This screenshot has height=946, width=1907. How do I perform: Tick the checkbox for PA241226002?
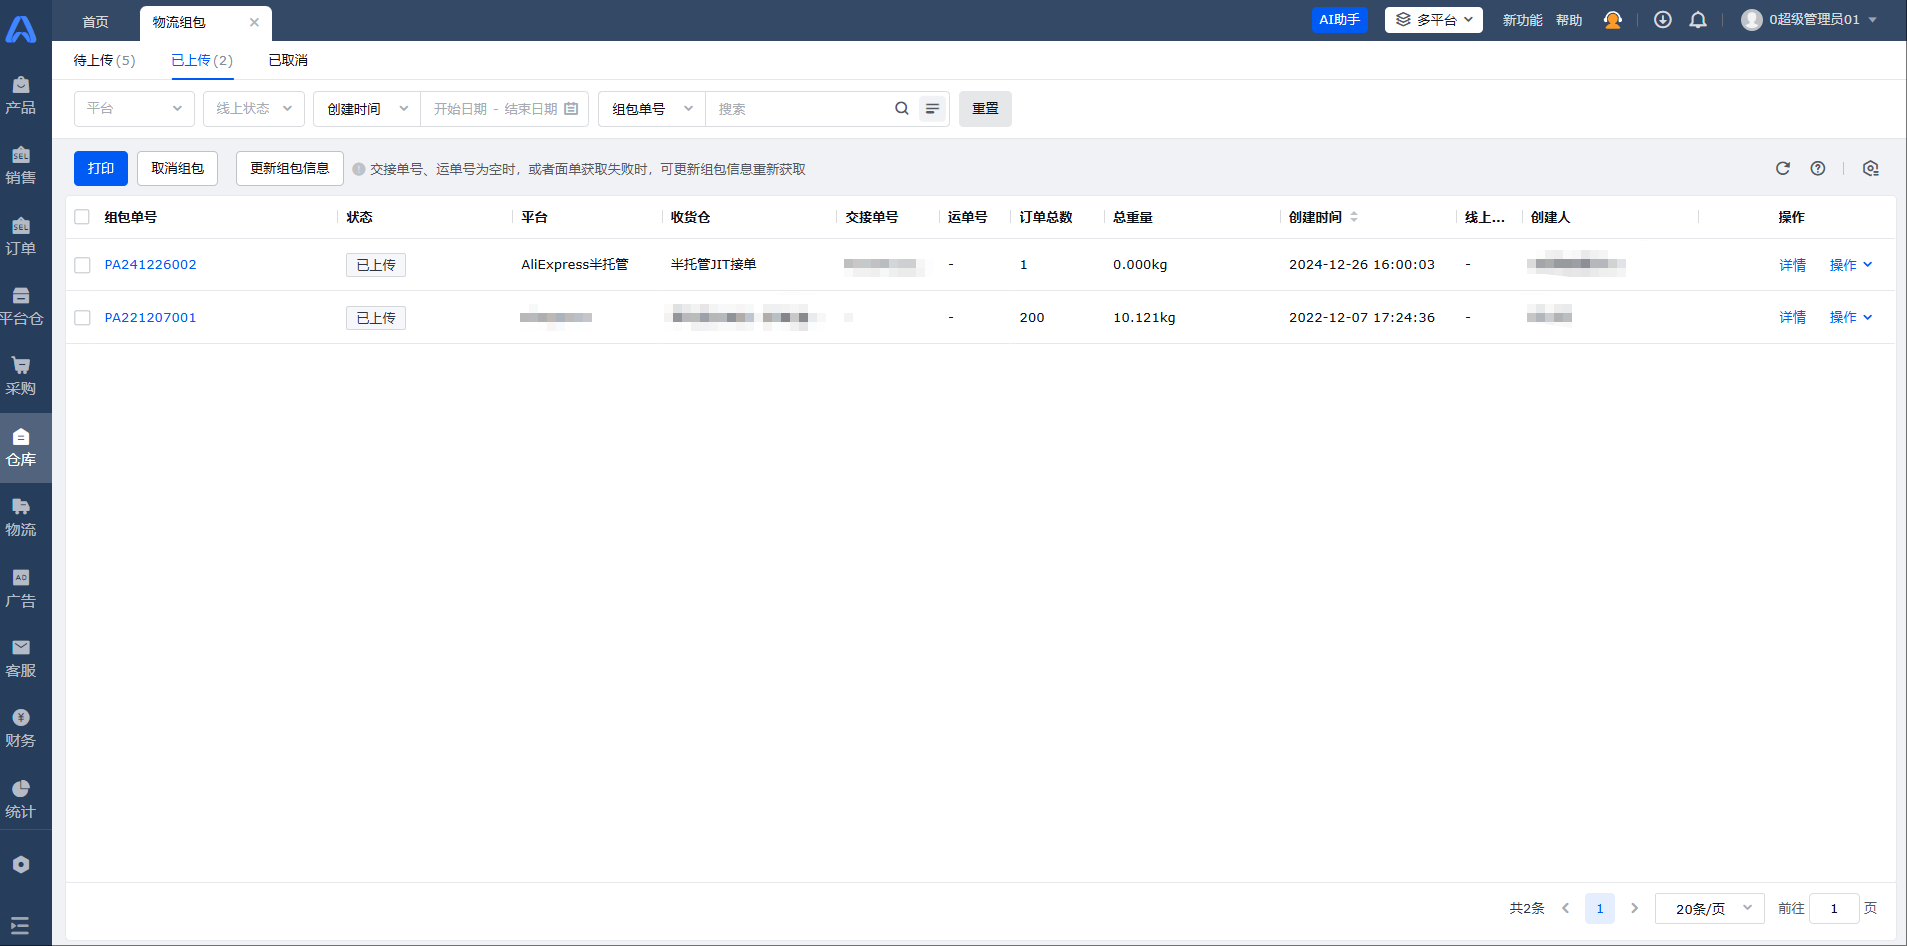82,265
